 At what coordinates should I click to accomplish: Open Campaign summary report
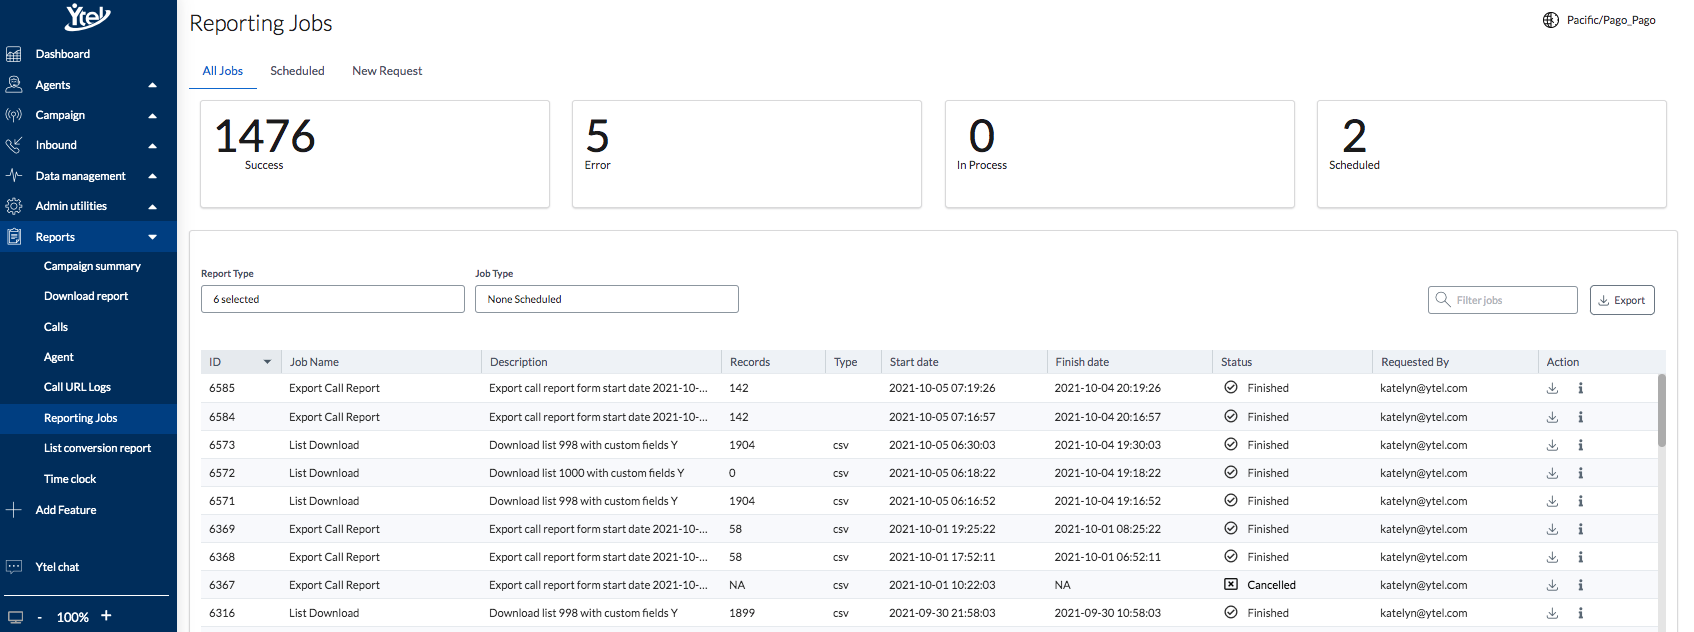pos(92,266)
